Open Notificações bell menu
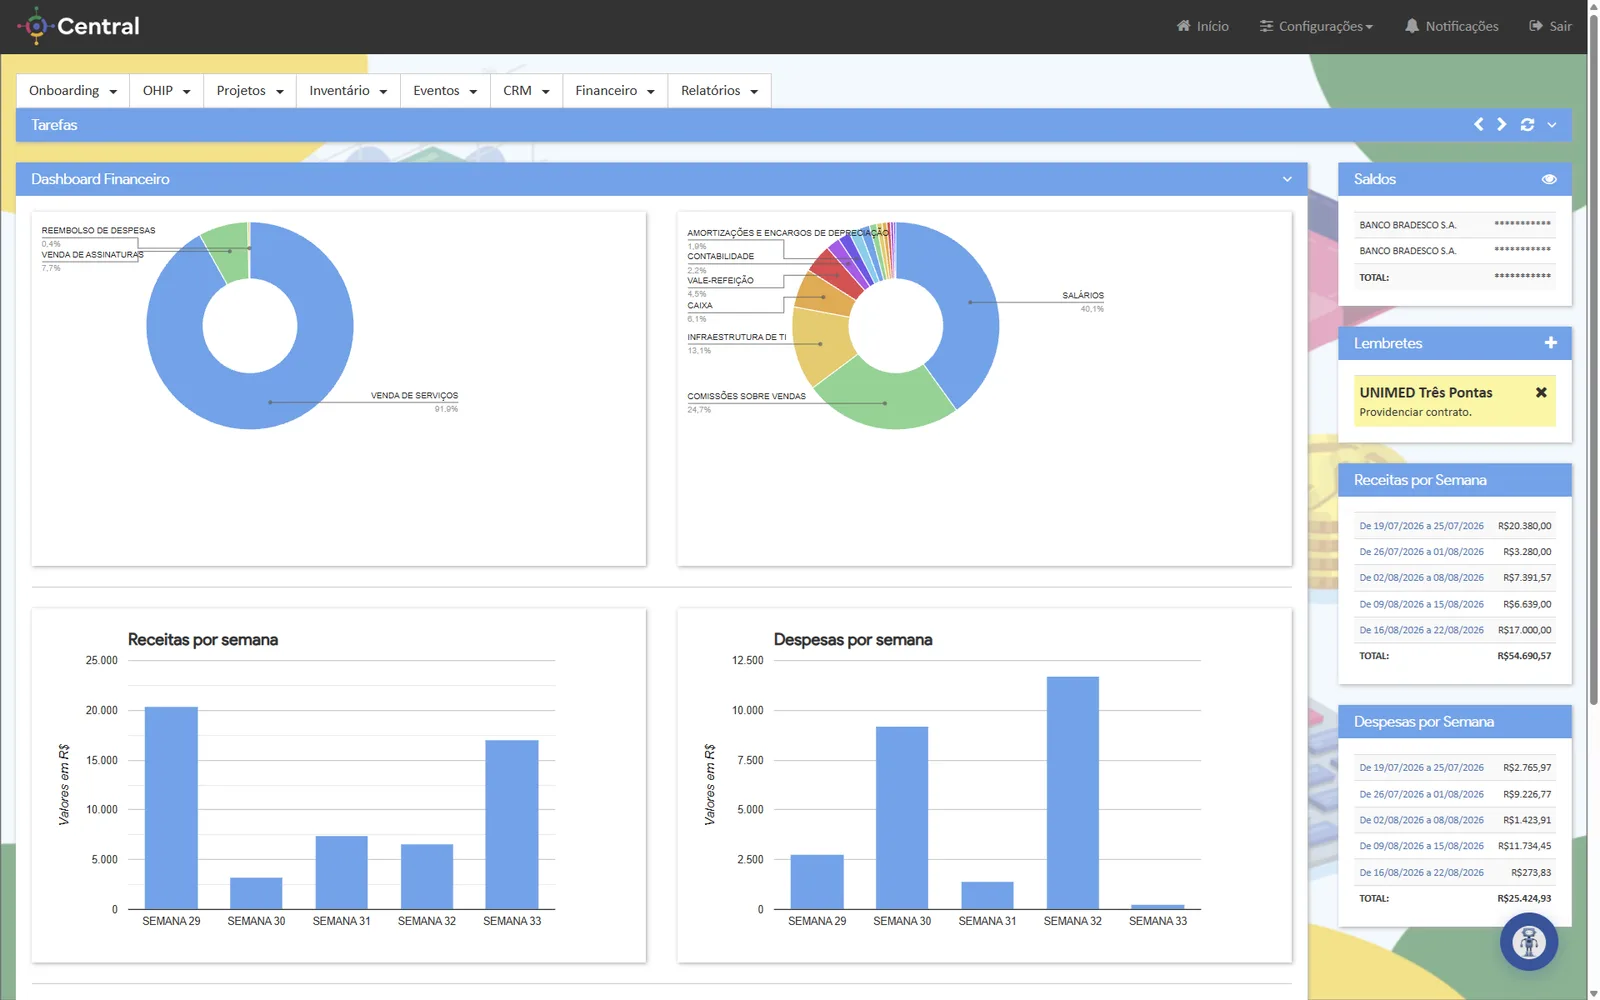Image resolution: width=1600 pixels, height=1000 pixels. [x=1451, y=26]
